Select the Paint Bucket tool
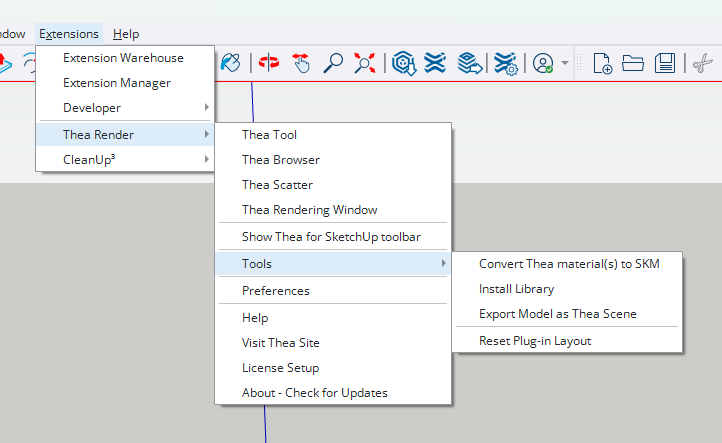The height and width of the screenshot is (443, 722). pyautogui.click(x=231, y=63)
